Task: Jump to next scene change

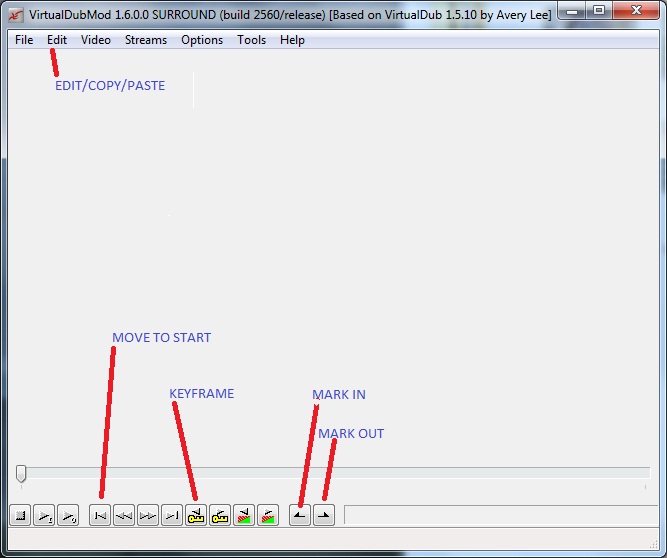Action: [268, 515]
